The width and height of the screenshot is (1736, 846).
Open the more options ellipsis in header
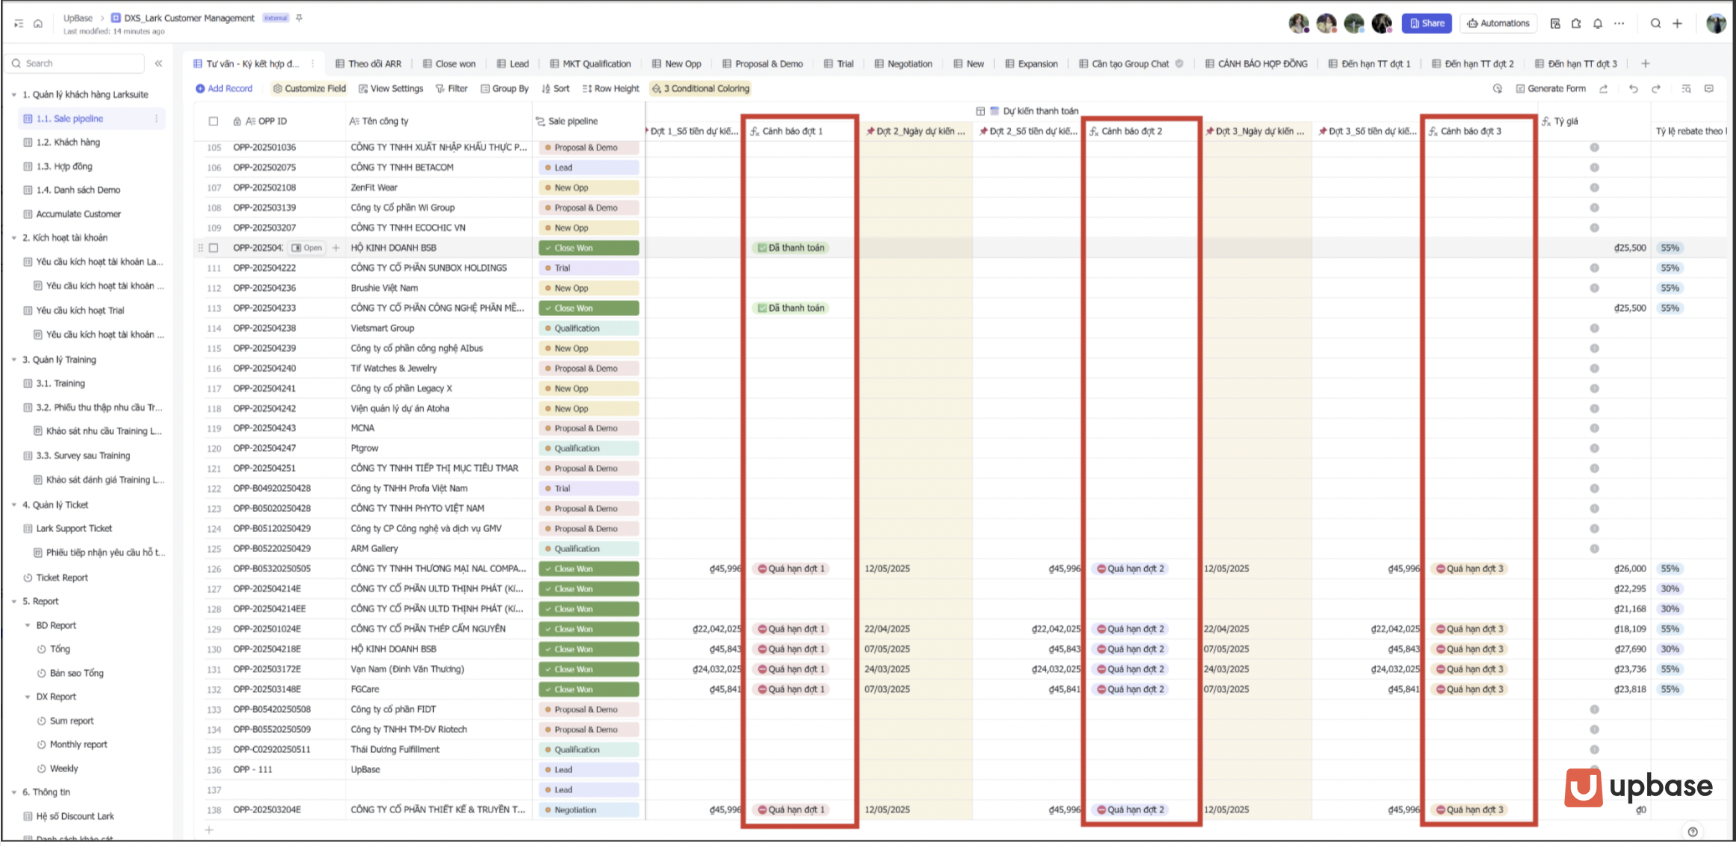[x=1619, y=23]
